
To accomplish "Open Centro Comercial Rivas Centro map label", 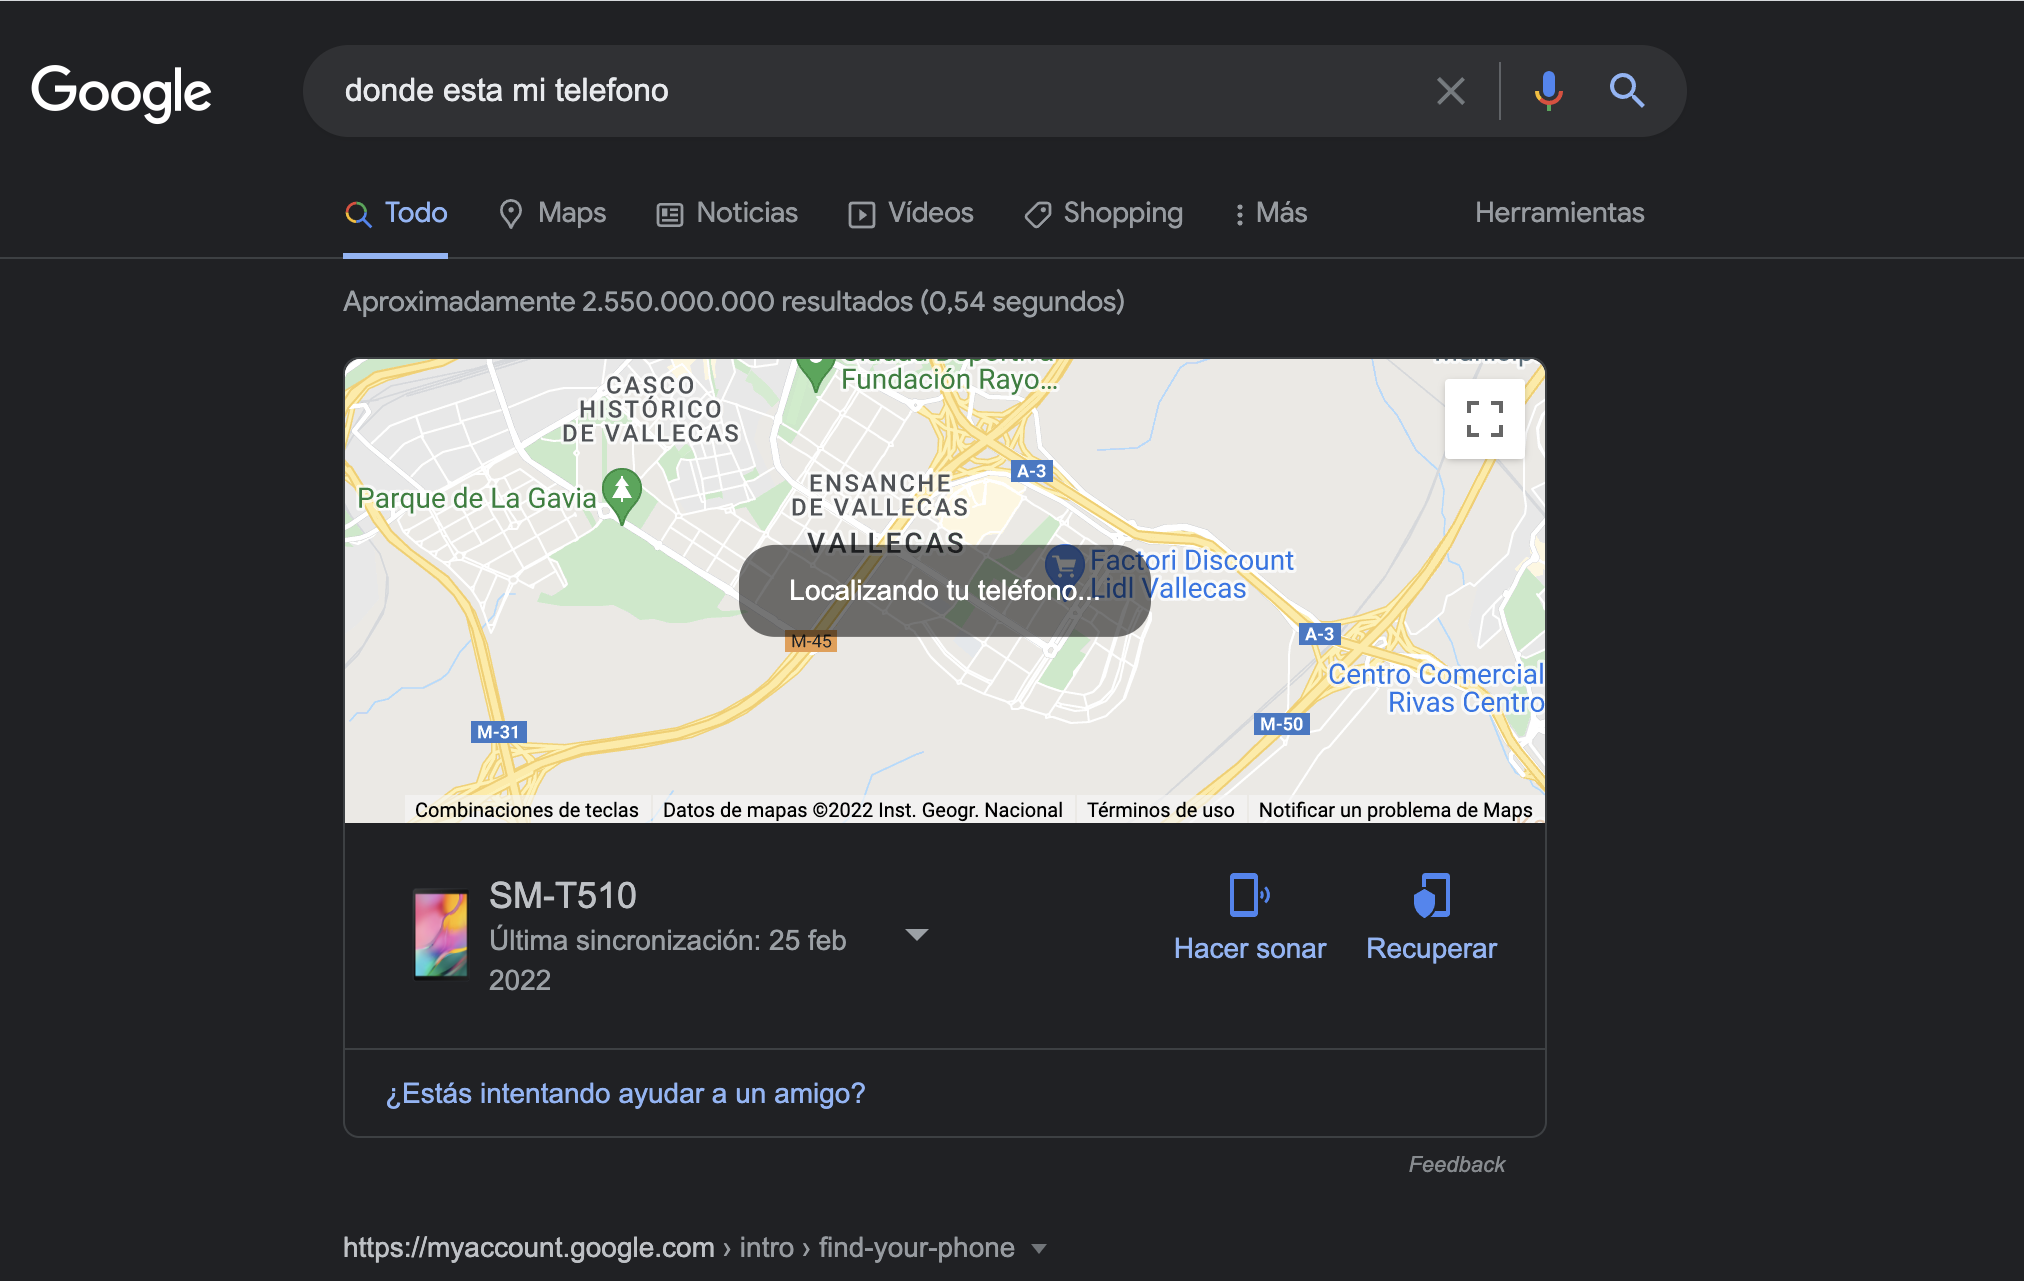I will tap(1436, 688).
